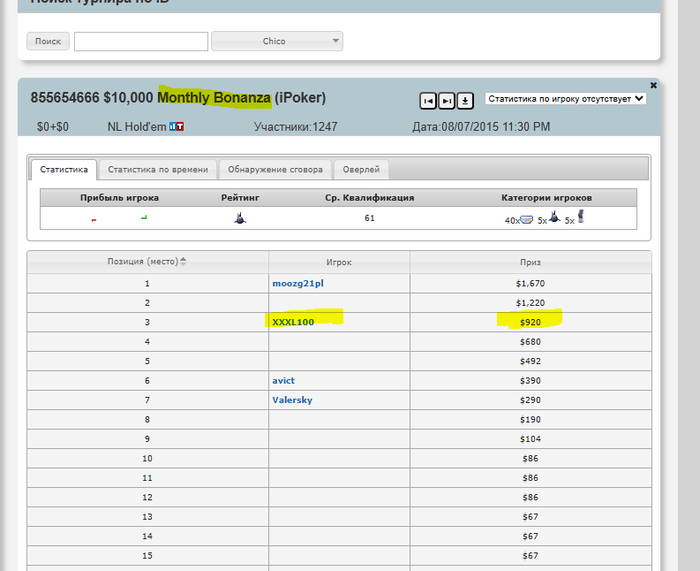Click the Прибыль игрока header
The height and width of the screenshot is (571, 700).
120,198
